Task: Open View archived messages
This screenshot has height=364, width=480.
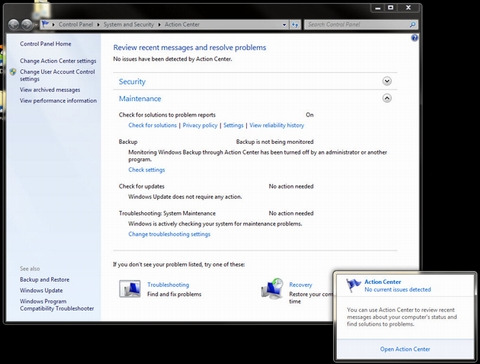Action: [50, 90]
